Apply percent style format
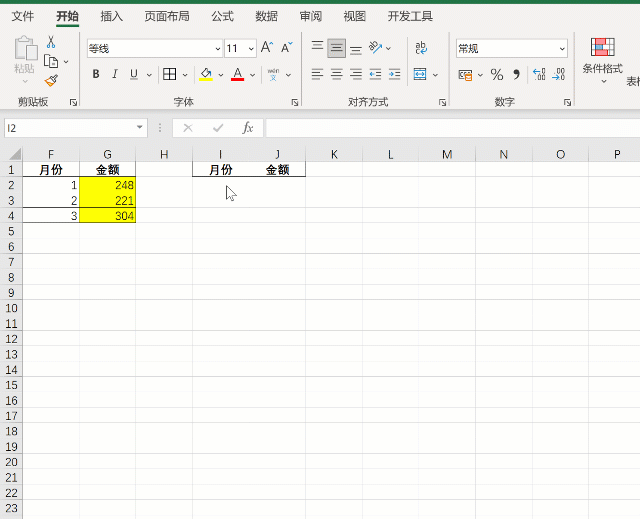This screenshot has width=640, height=519. tap(496, 75)
